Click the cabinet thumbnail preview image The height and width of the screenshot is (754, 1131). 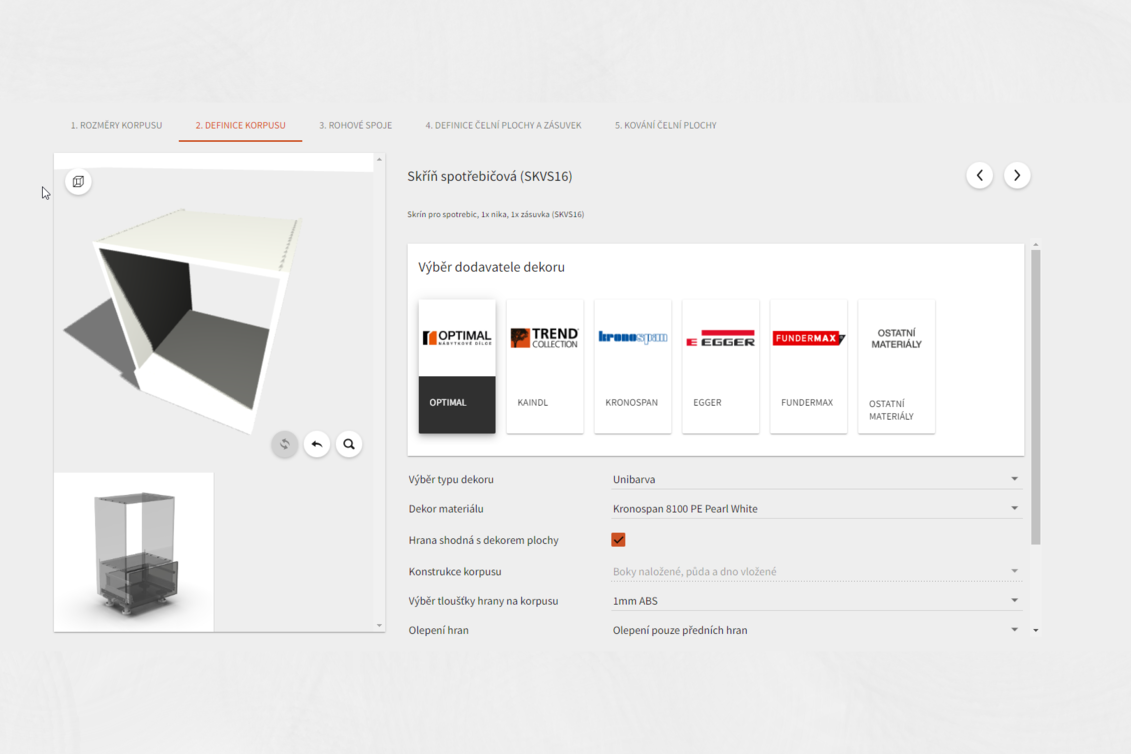[134, 552]
